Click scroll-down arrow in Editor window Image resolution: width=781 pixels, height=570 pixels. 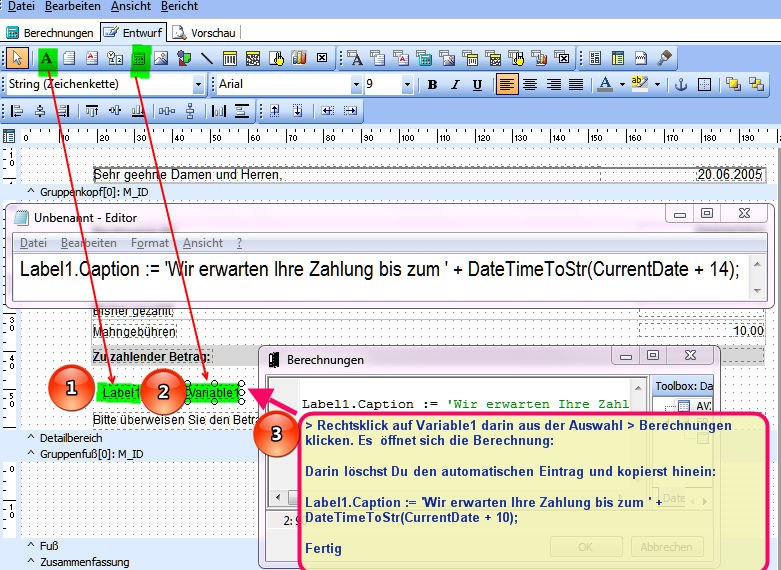click(757, 290)
